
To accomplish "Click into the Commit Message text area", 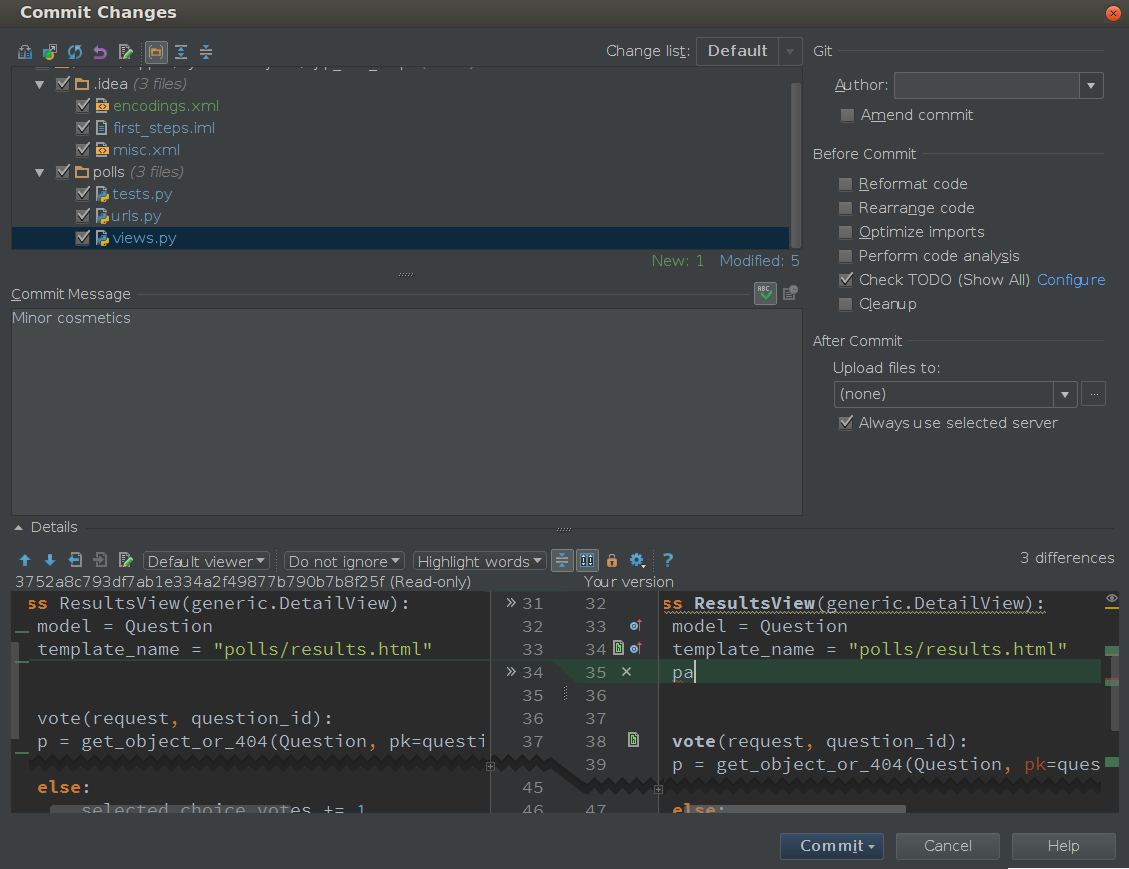I will [405, 410].
